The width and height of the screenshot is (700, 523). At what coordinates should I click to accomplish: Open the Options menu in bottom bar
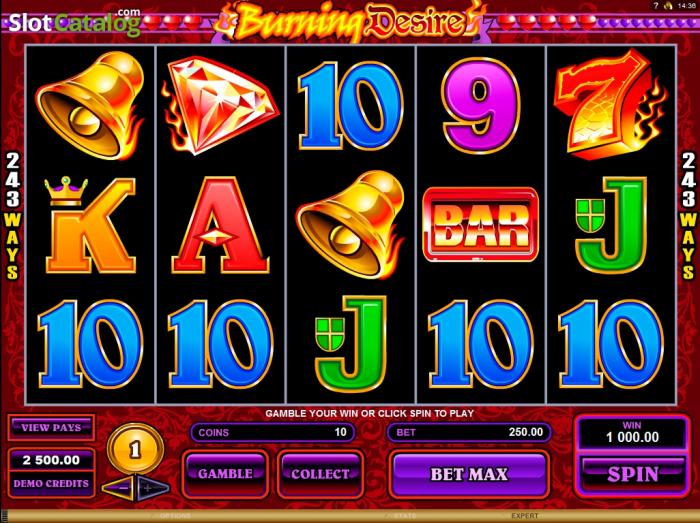click(175, 516)
